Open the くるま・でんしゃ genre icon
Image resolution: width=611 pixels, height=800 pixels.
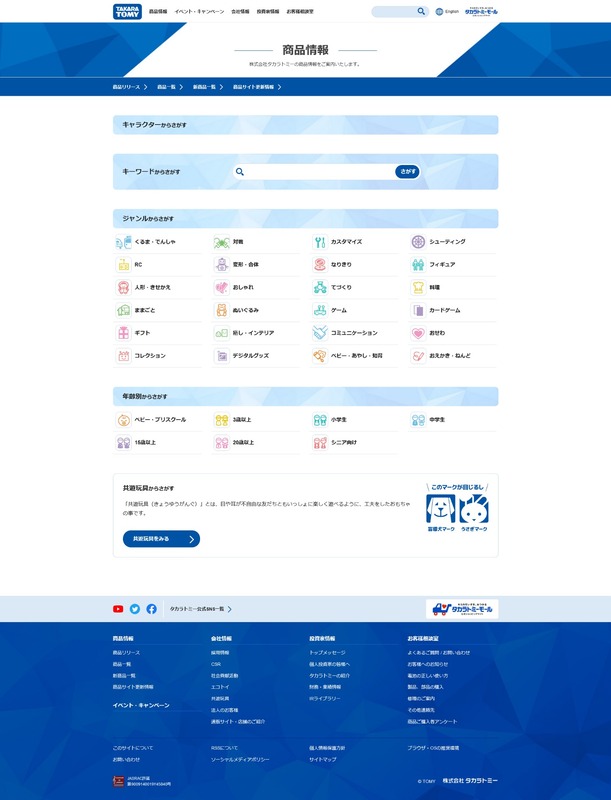click(x=123, y=242)
